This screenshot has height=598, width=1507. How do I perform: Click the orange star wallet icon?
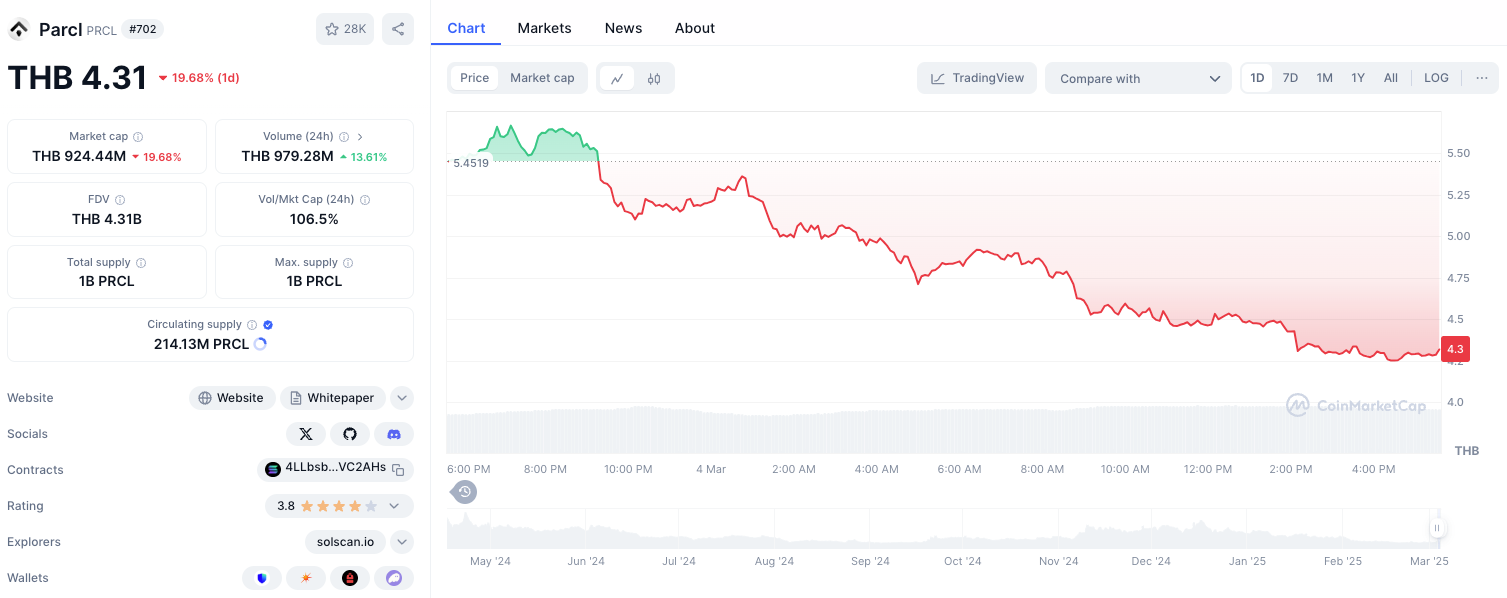click(x=306, y=578)
